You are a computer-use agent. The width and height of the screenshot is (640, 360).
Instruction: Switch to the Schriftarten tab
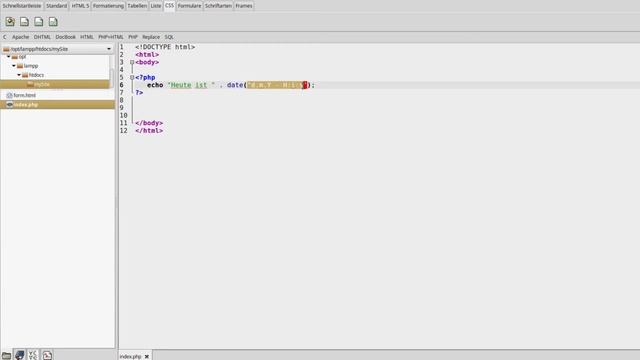pos(218,6)
